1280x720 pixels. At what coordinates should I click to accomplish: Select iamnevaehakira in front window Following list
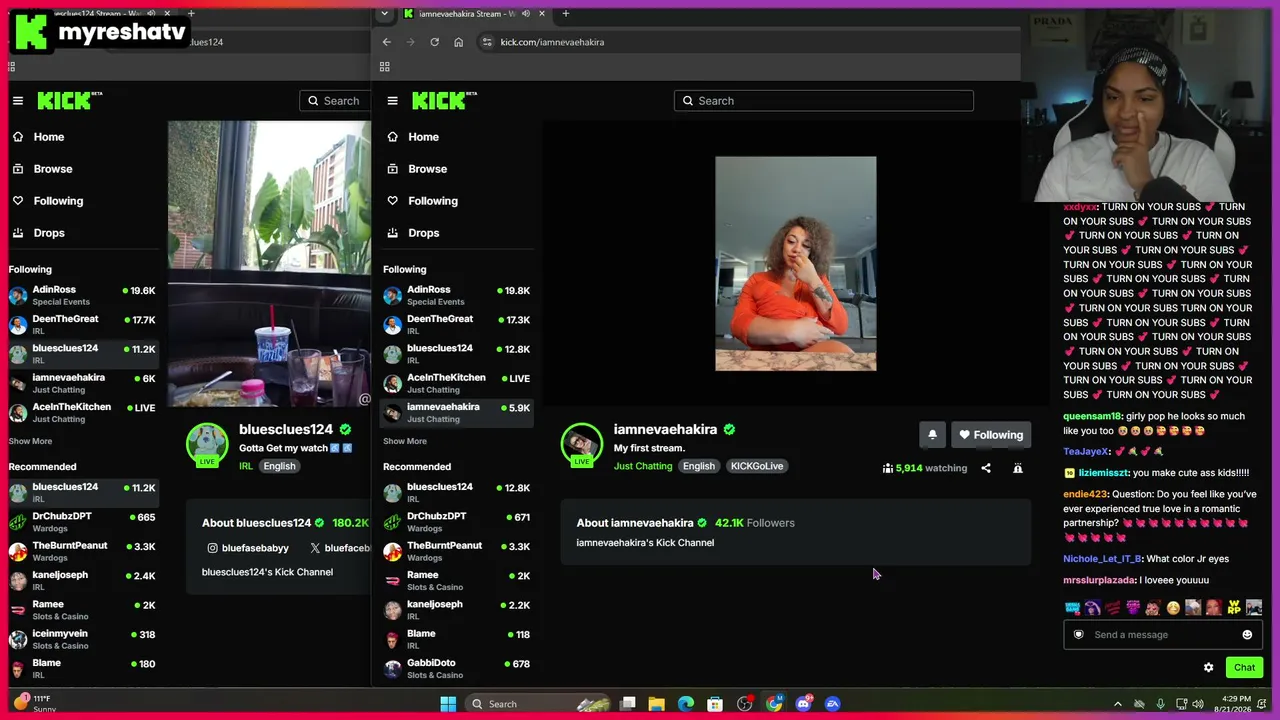click(x=457, y=412)
